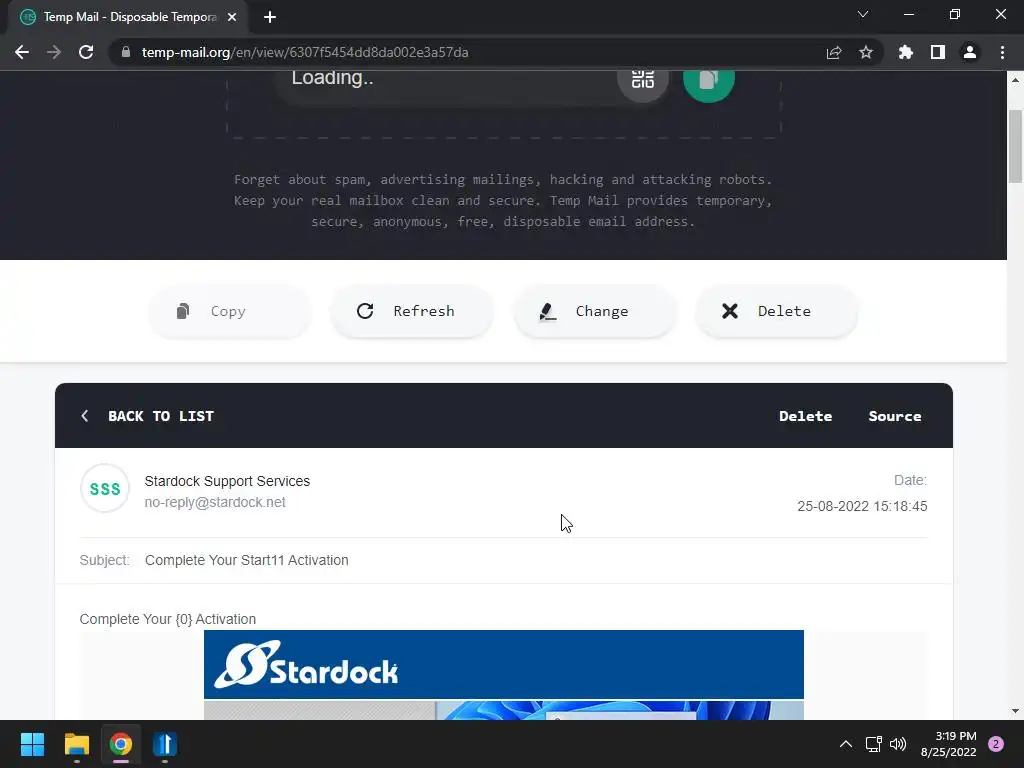
Task: Open the Windows Start menu
Action: tap(32, 744)
